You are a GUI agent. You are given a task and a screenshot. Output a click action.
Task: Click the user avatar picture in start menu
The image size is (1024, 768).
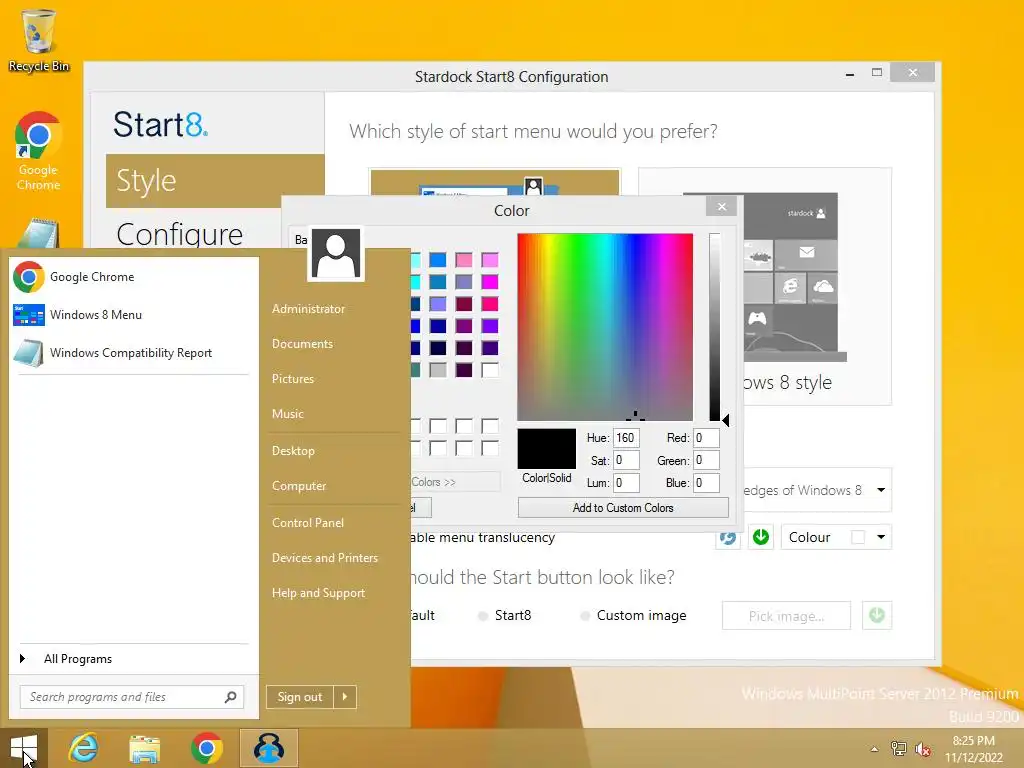tap(336, 253)
